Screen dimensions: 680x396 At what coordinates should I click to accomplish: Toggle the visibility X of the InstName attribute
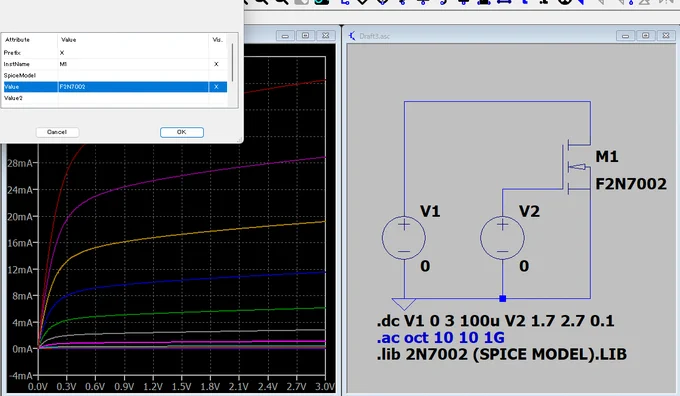(216, 64)
